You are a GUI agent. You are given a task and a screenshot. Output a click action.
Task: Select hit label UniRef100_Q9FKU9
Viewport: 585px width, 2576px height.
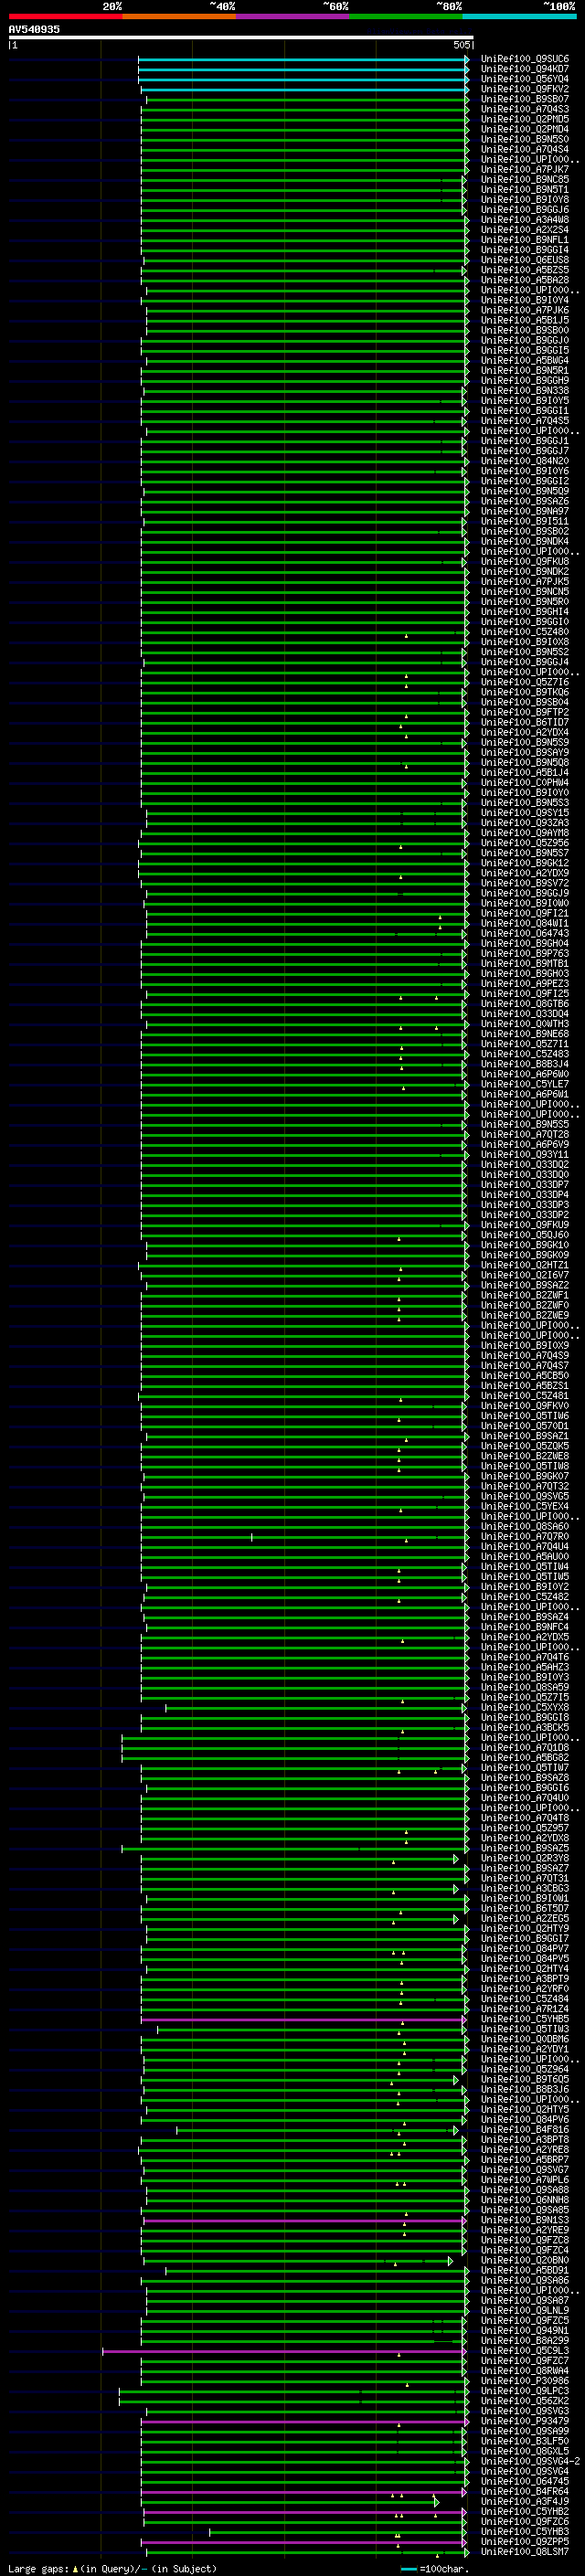(x=524, y=1225)
